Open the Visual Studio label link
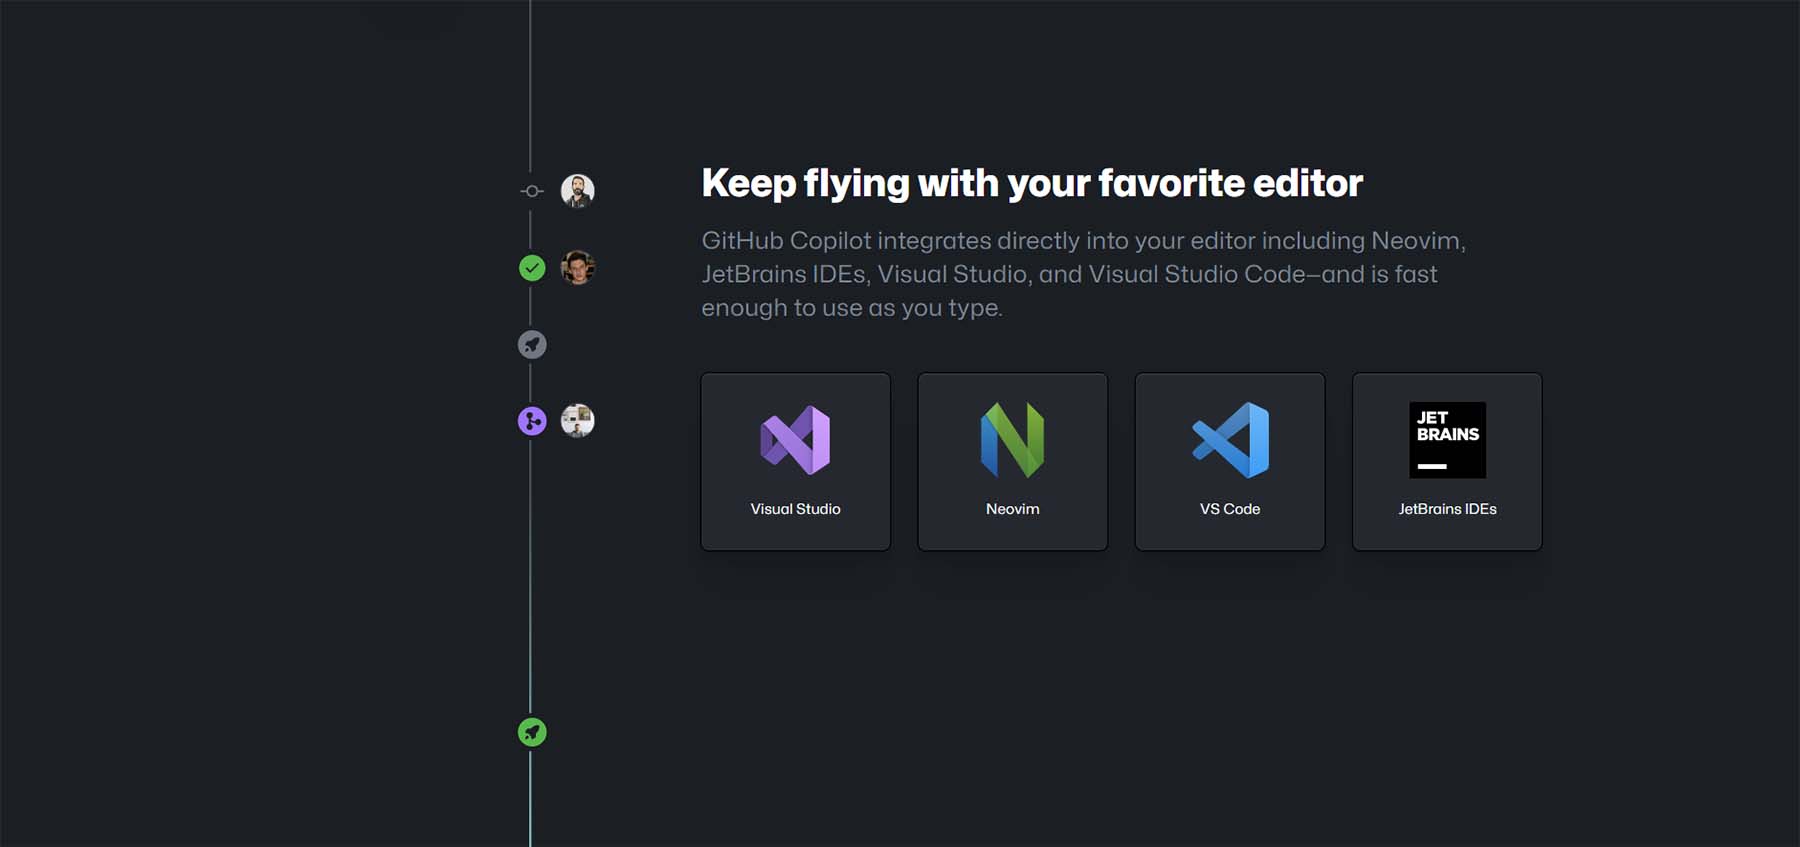 [795, 509]
